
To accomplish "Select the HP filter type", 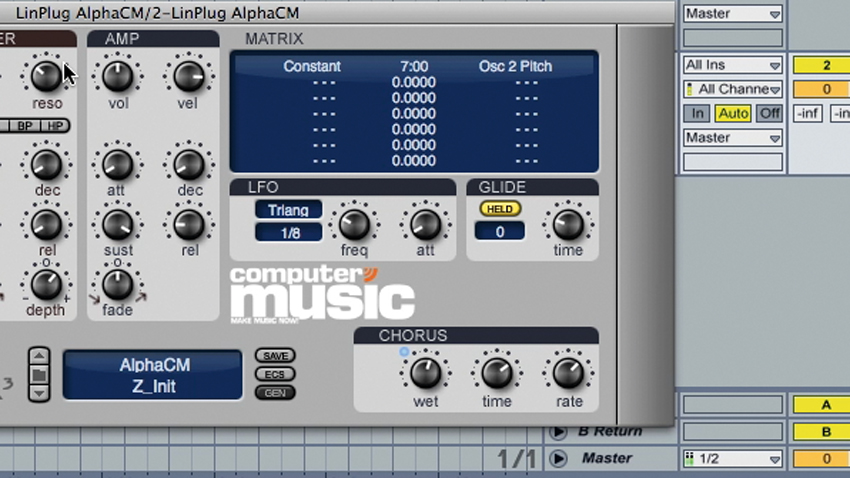I will point(55,126).
